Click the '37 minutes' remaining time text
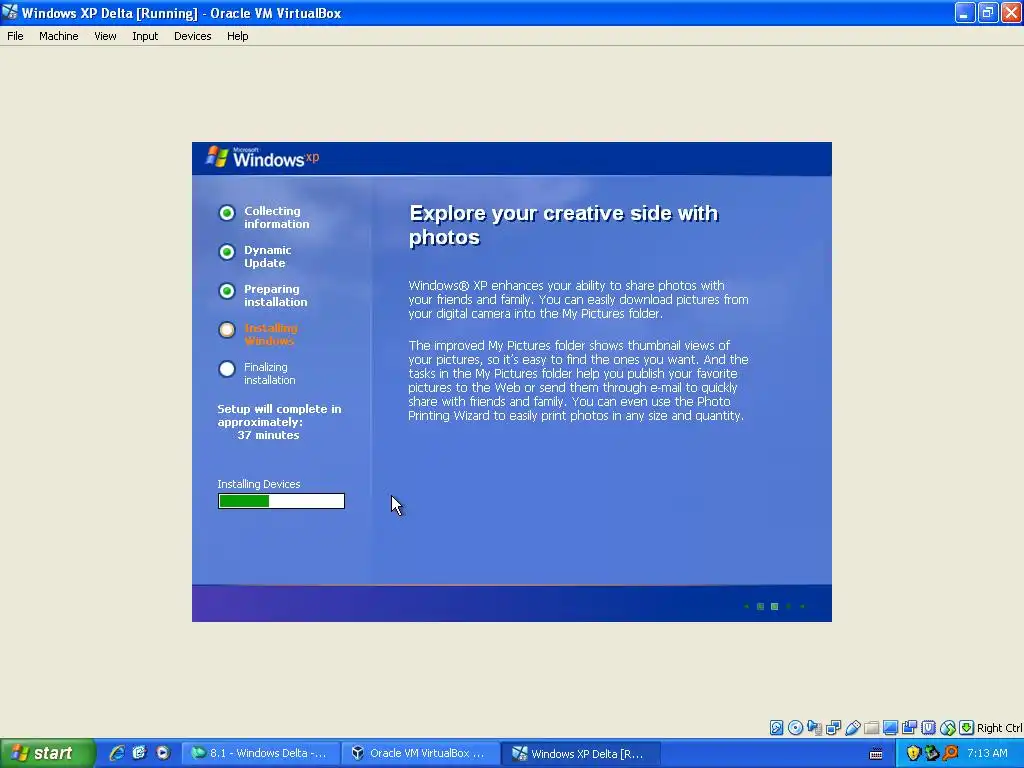This screenshot has height=768, width=1024. (x=268, y=435)
